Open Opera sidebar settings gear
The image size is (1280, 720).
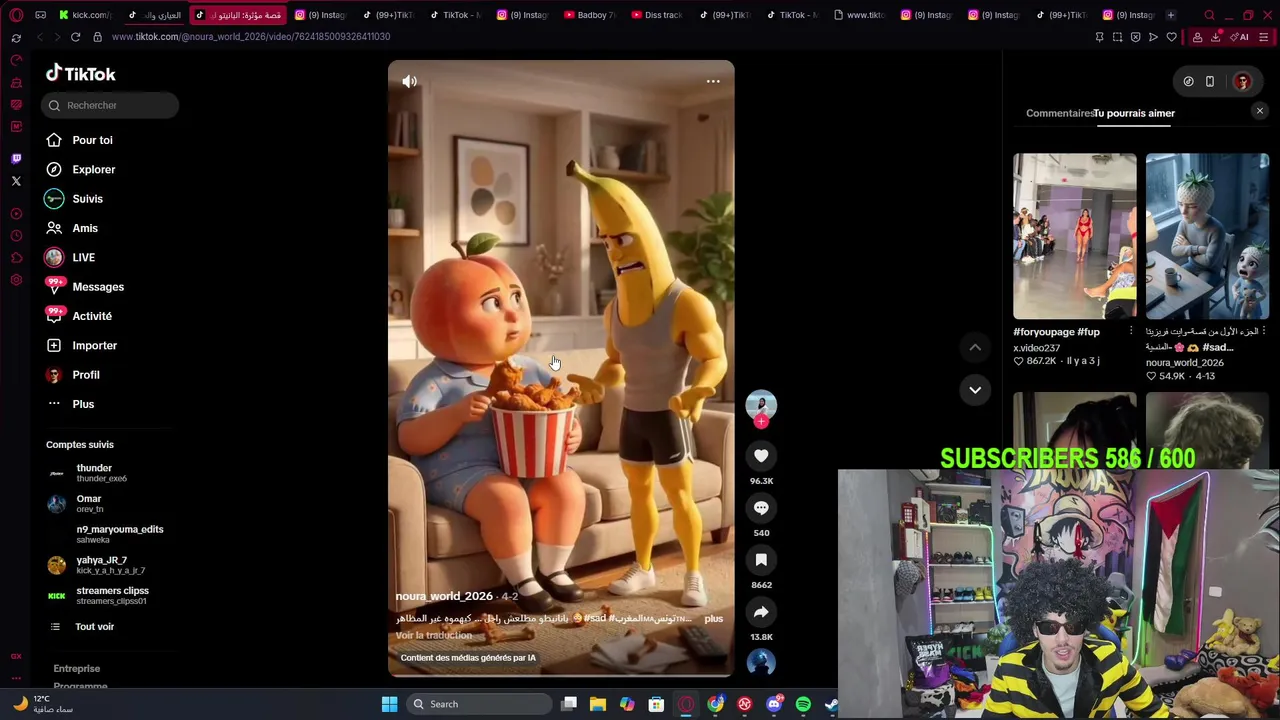(x=16, y=280)
